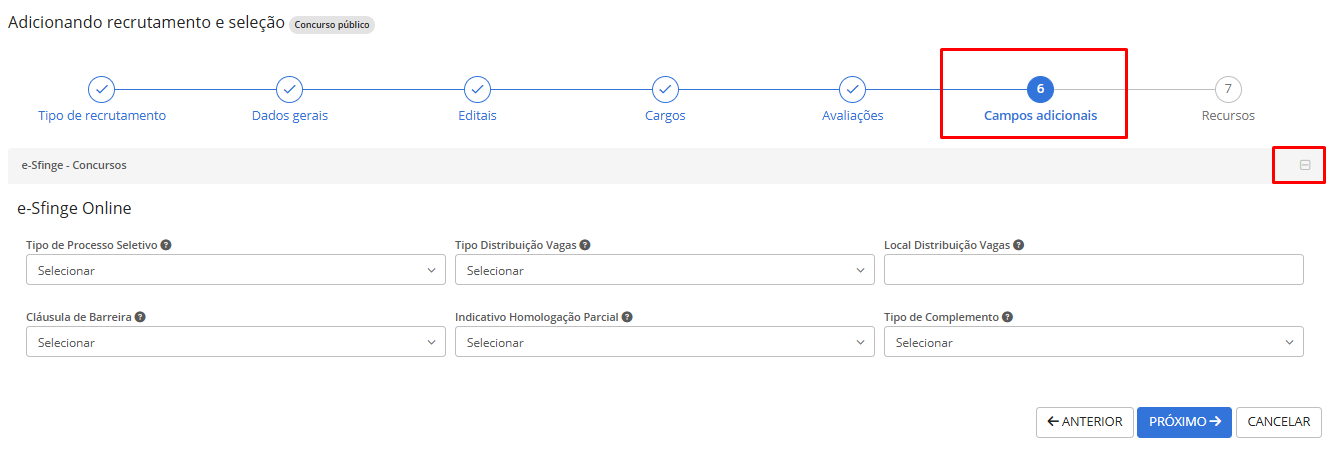Screen dimensions: 1334x452
Task: Jump to the Dados gerais step
Action: tap(290, 90)
